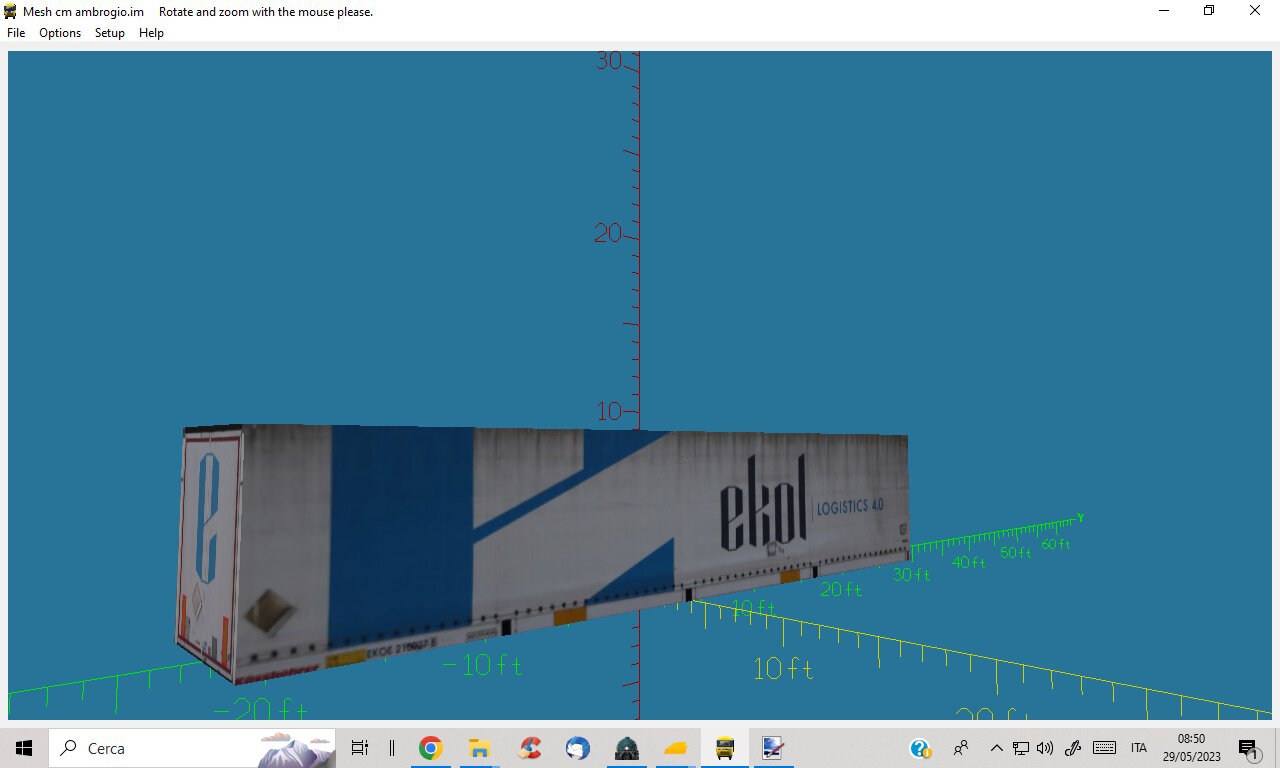Image resolution: width=1280 pixels, height=768 pixels.
Task: Open the Setup menu
Action: pos(110,33)
